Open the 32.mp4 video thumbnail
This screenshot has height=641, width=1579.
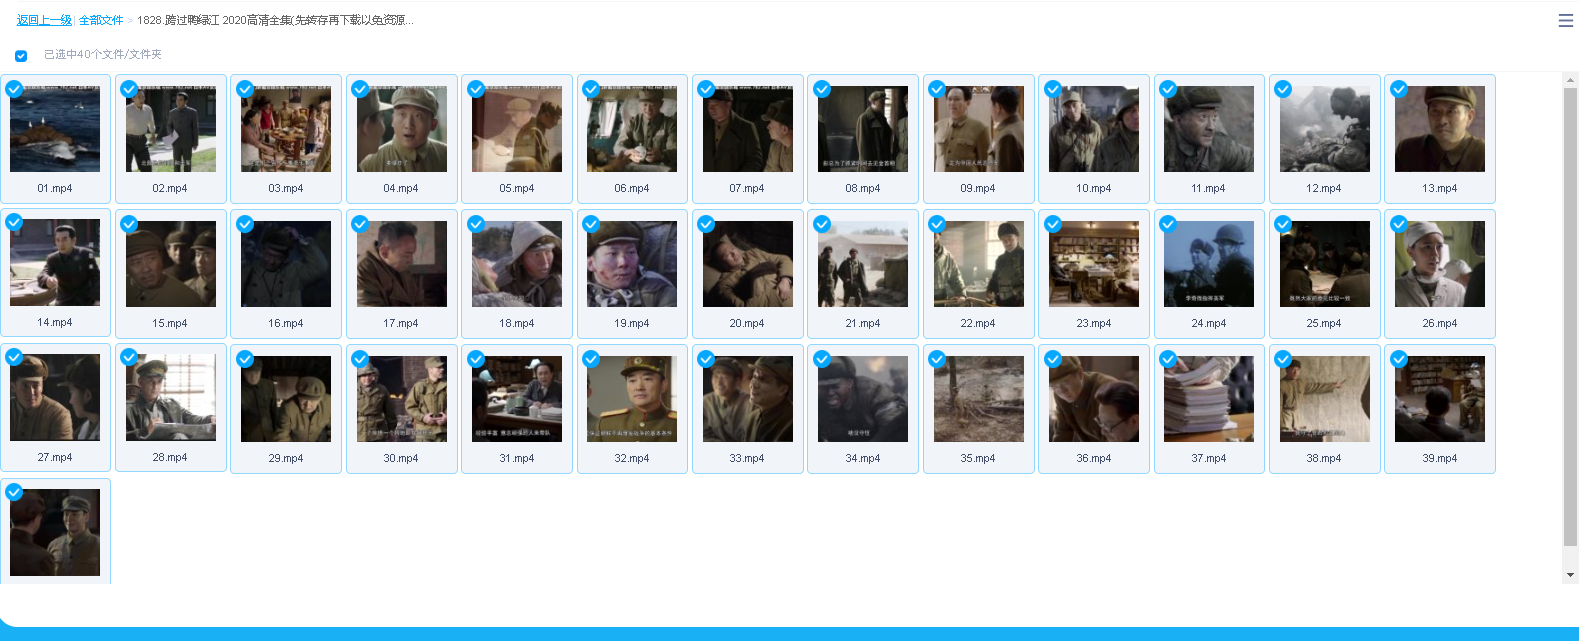(x=632, y=399)
